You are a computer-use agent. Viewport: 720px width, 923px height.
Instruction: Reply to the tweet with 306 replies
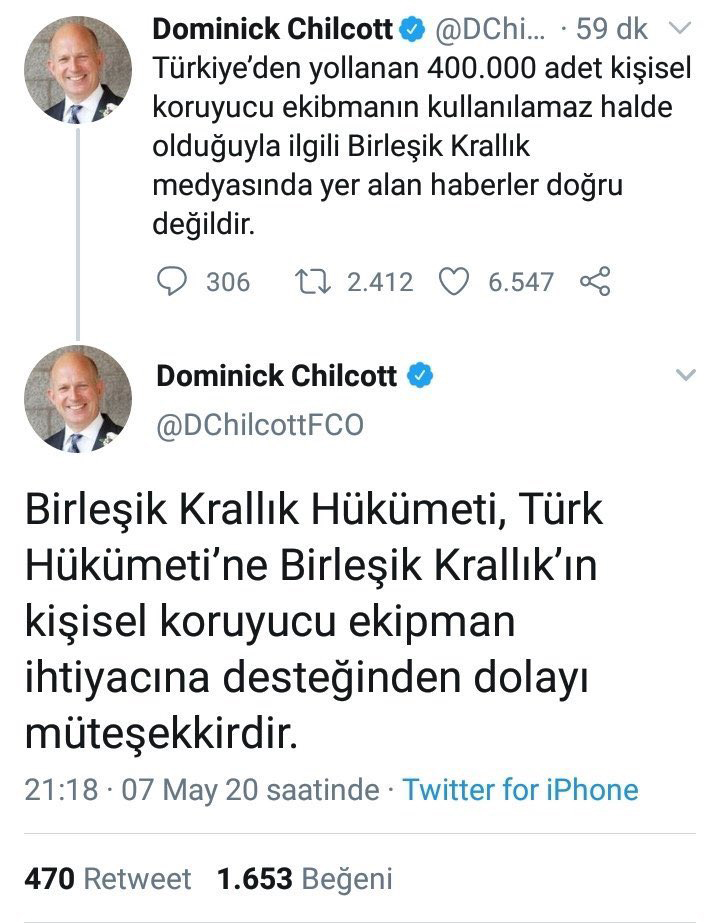click(x=174, y=282)
